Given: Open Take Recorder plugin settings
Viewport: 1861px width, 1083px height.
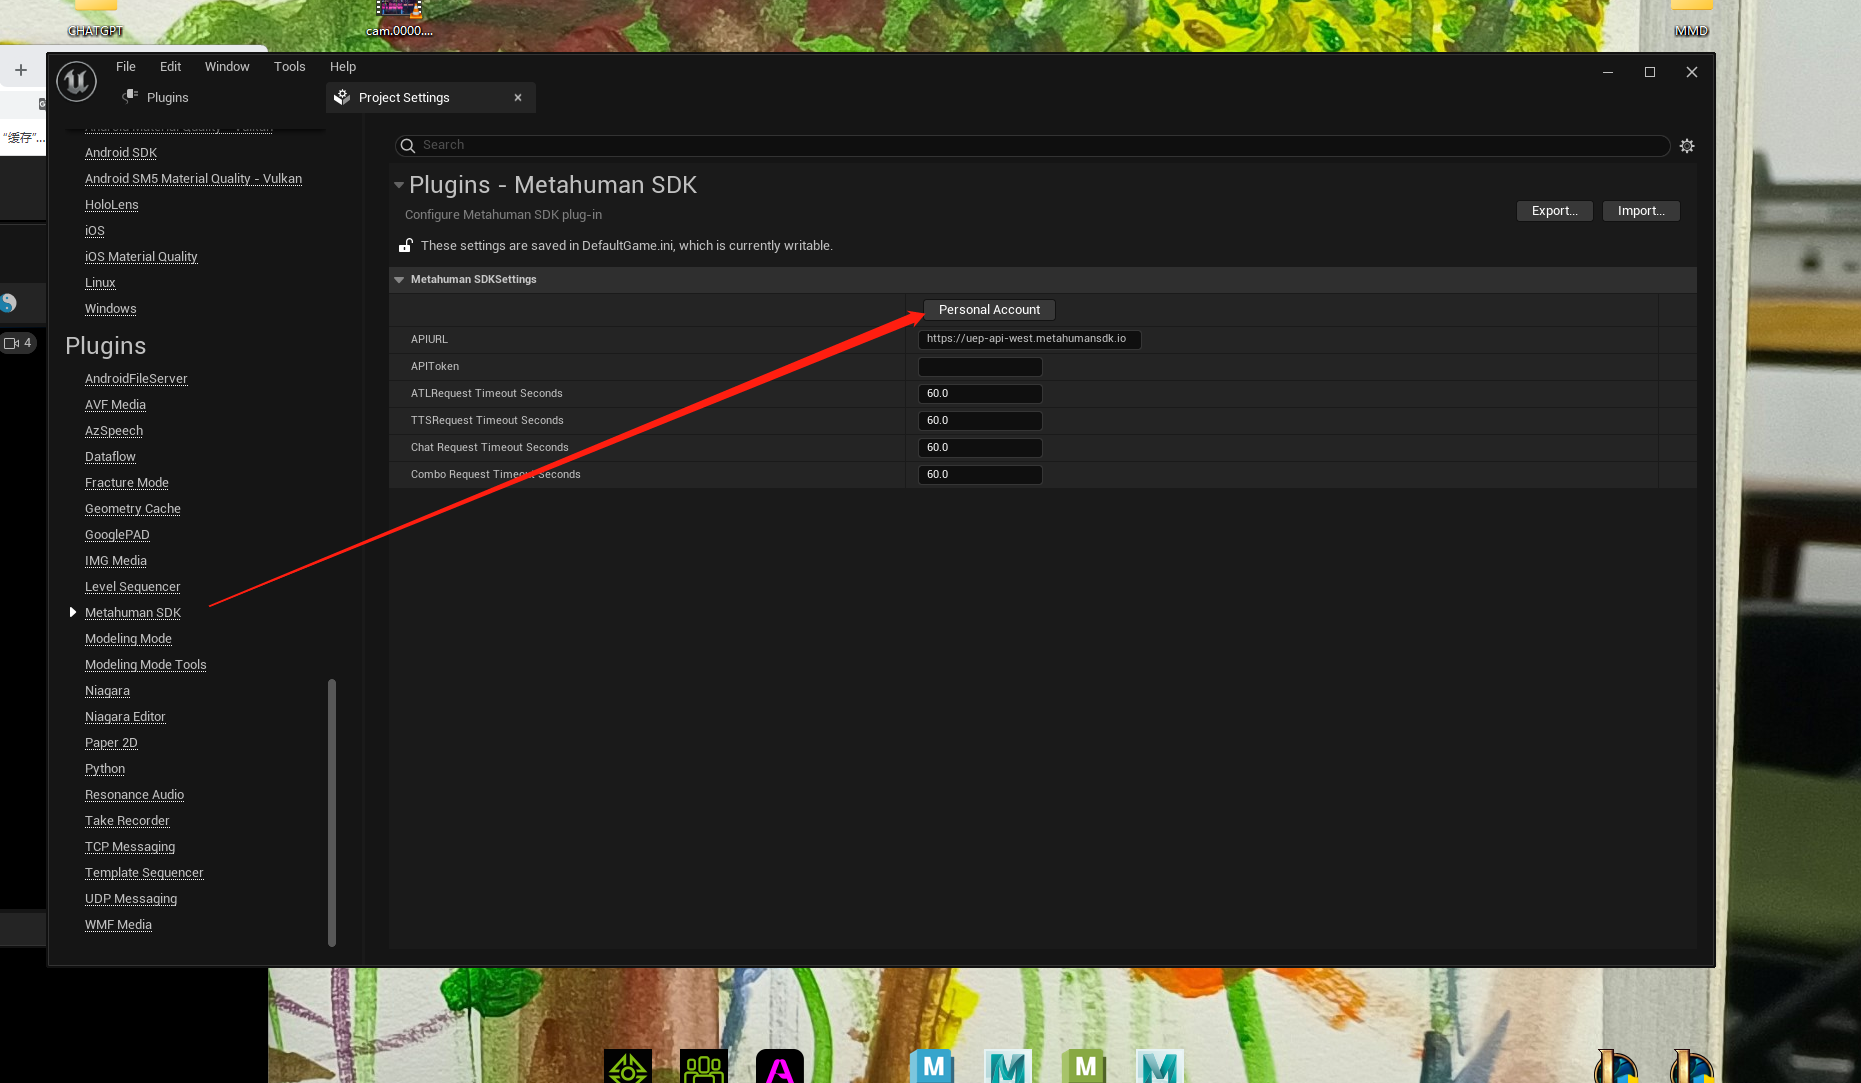Looking at the screenshot, I should (x=127, y=821).
